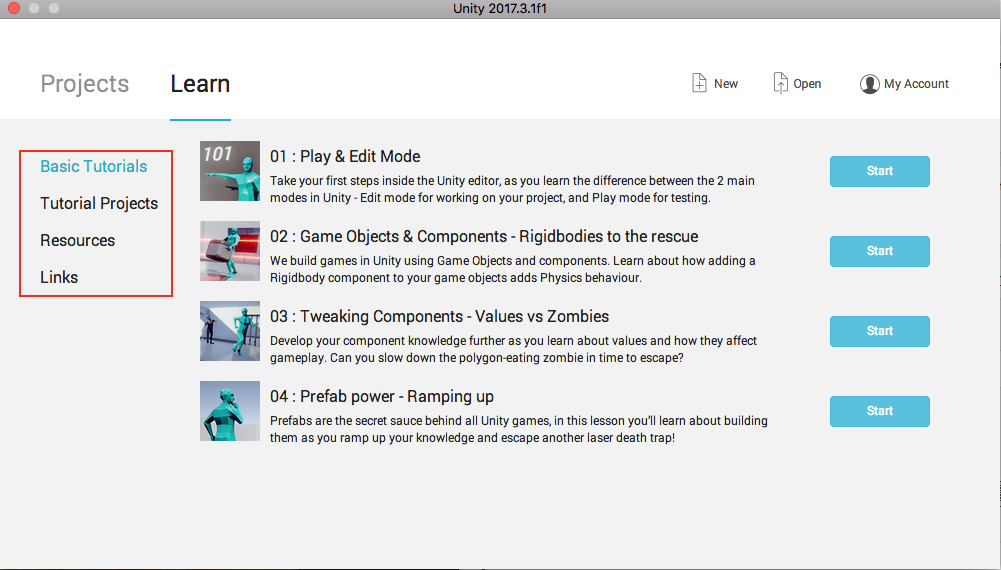Click the New project file icon
The image size is (1001, 570).
700,83
